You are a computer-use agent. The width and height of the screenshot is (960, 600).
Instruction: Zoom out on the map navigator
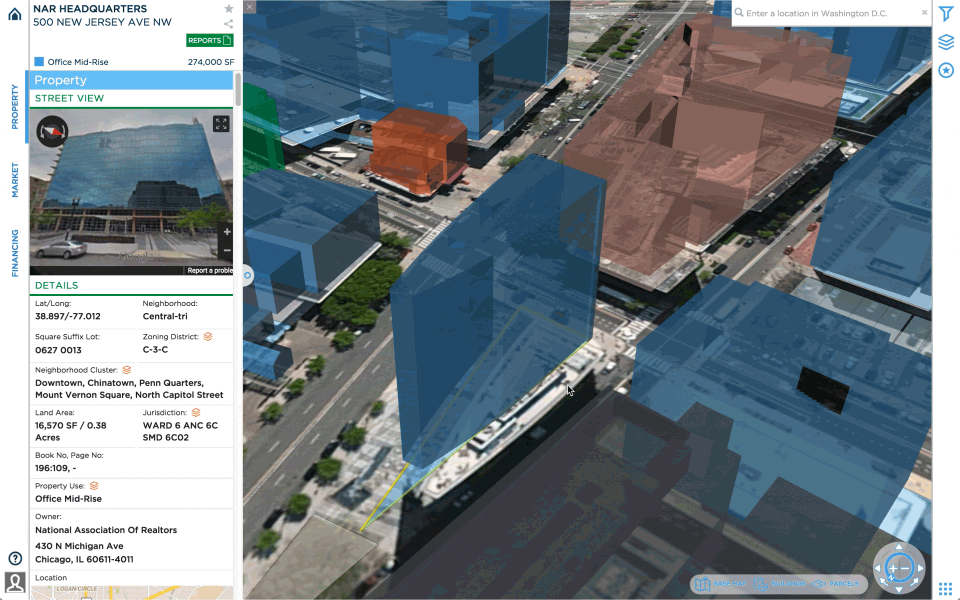(905, 568)
